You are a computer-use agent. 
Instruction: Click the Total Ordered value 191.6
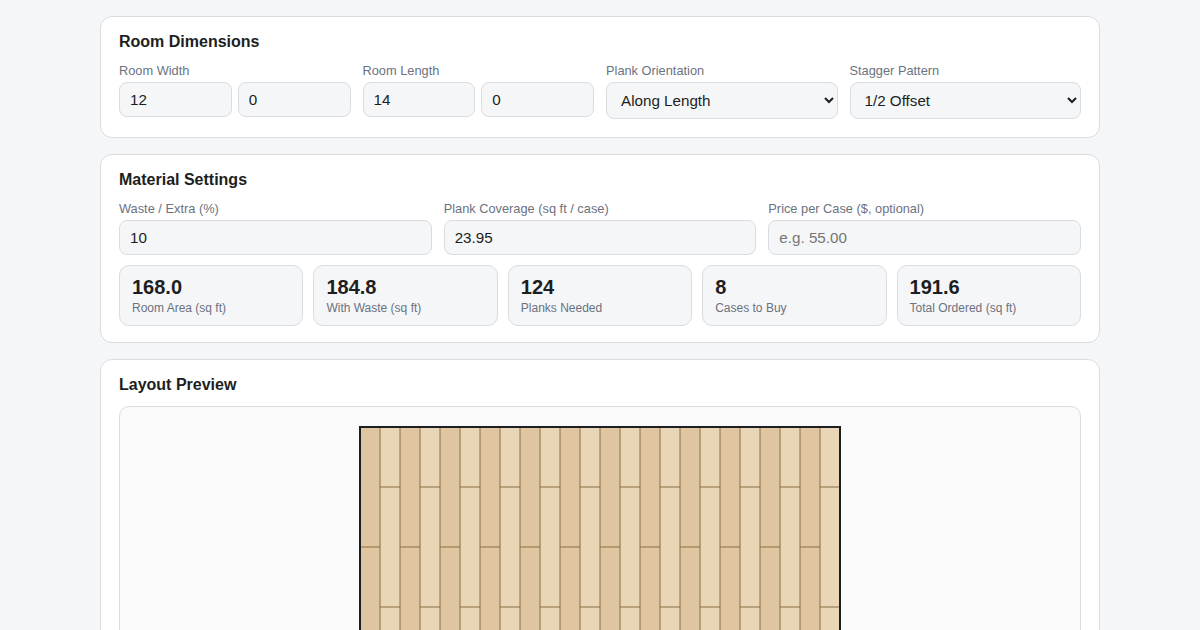point(935,288)
